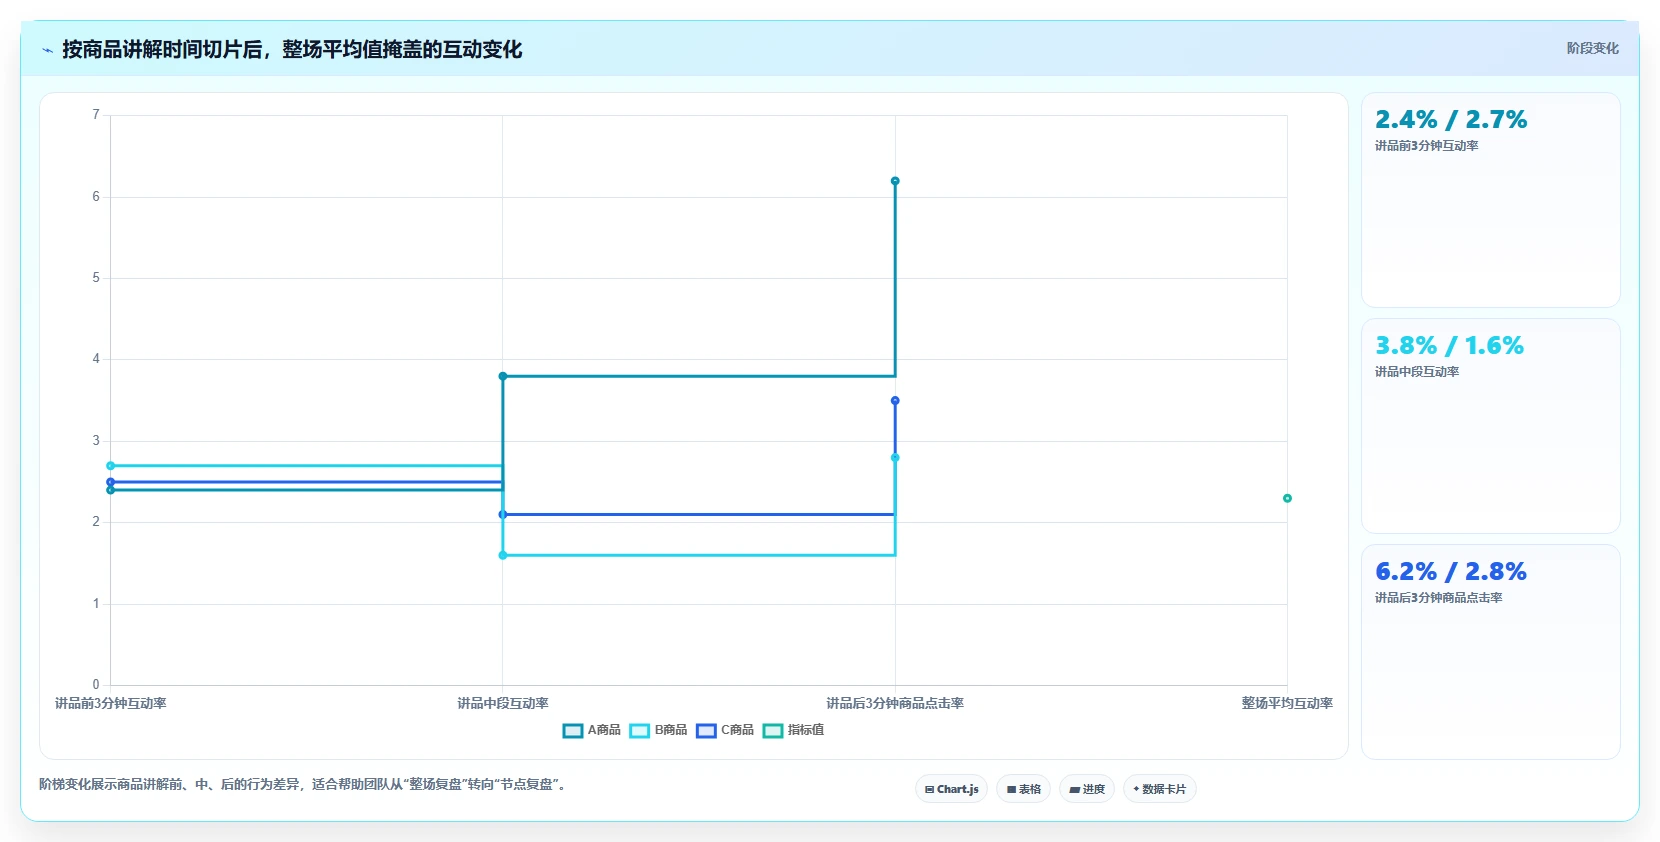Click the A商品 data point at 6.2

[x=895, y=181]
